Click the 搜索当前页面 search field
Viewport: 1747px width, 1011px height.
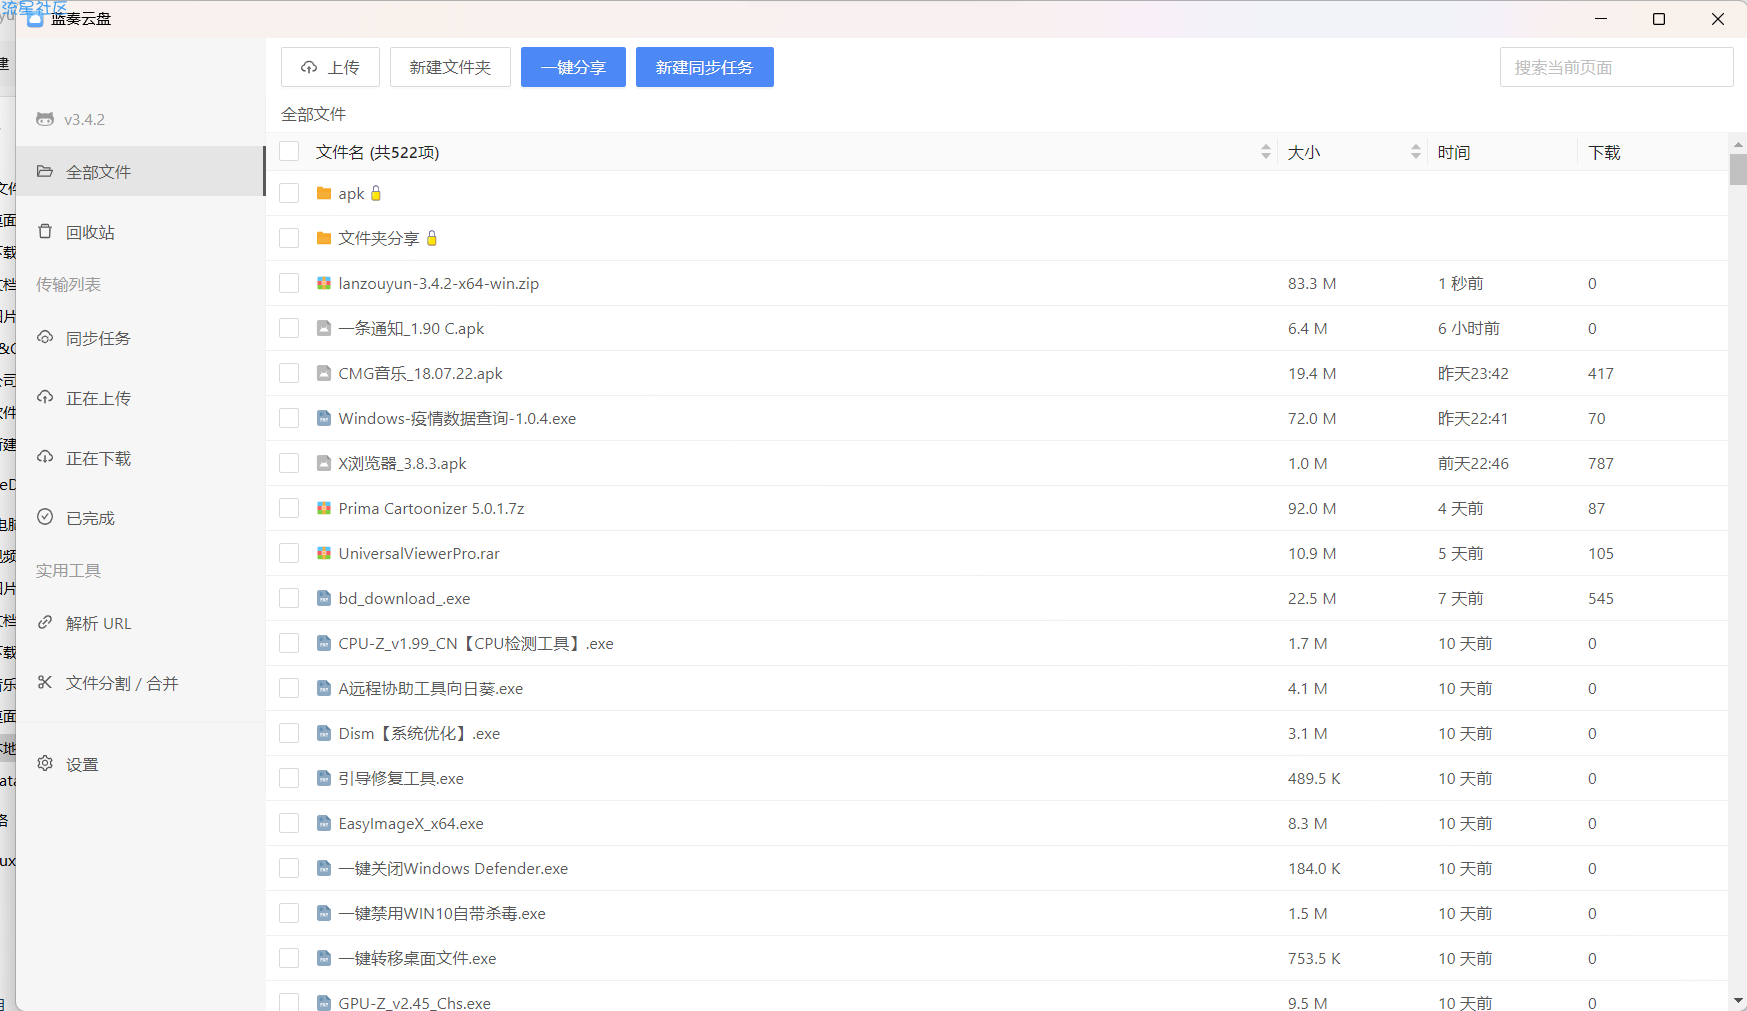click(x=1616, y=67)
